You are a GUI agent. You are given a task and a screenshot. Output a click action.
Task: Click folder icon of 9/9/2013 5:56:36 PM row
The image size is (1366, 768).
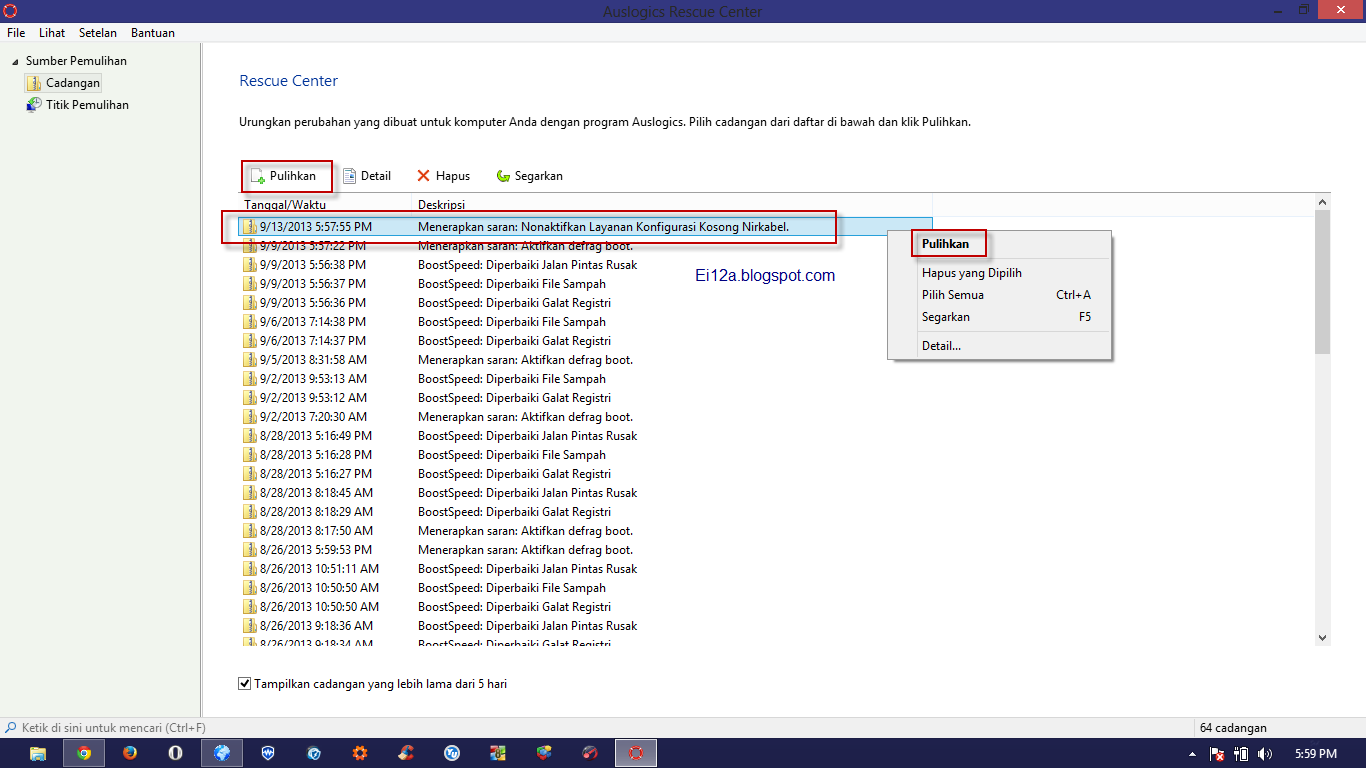[250, 303]
